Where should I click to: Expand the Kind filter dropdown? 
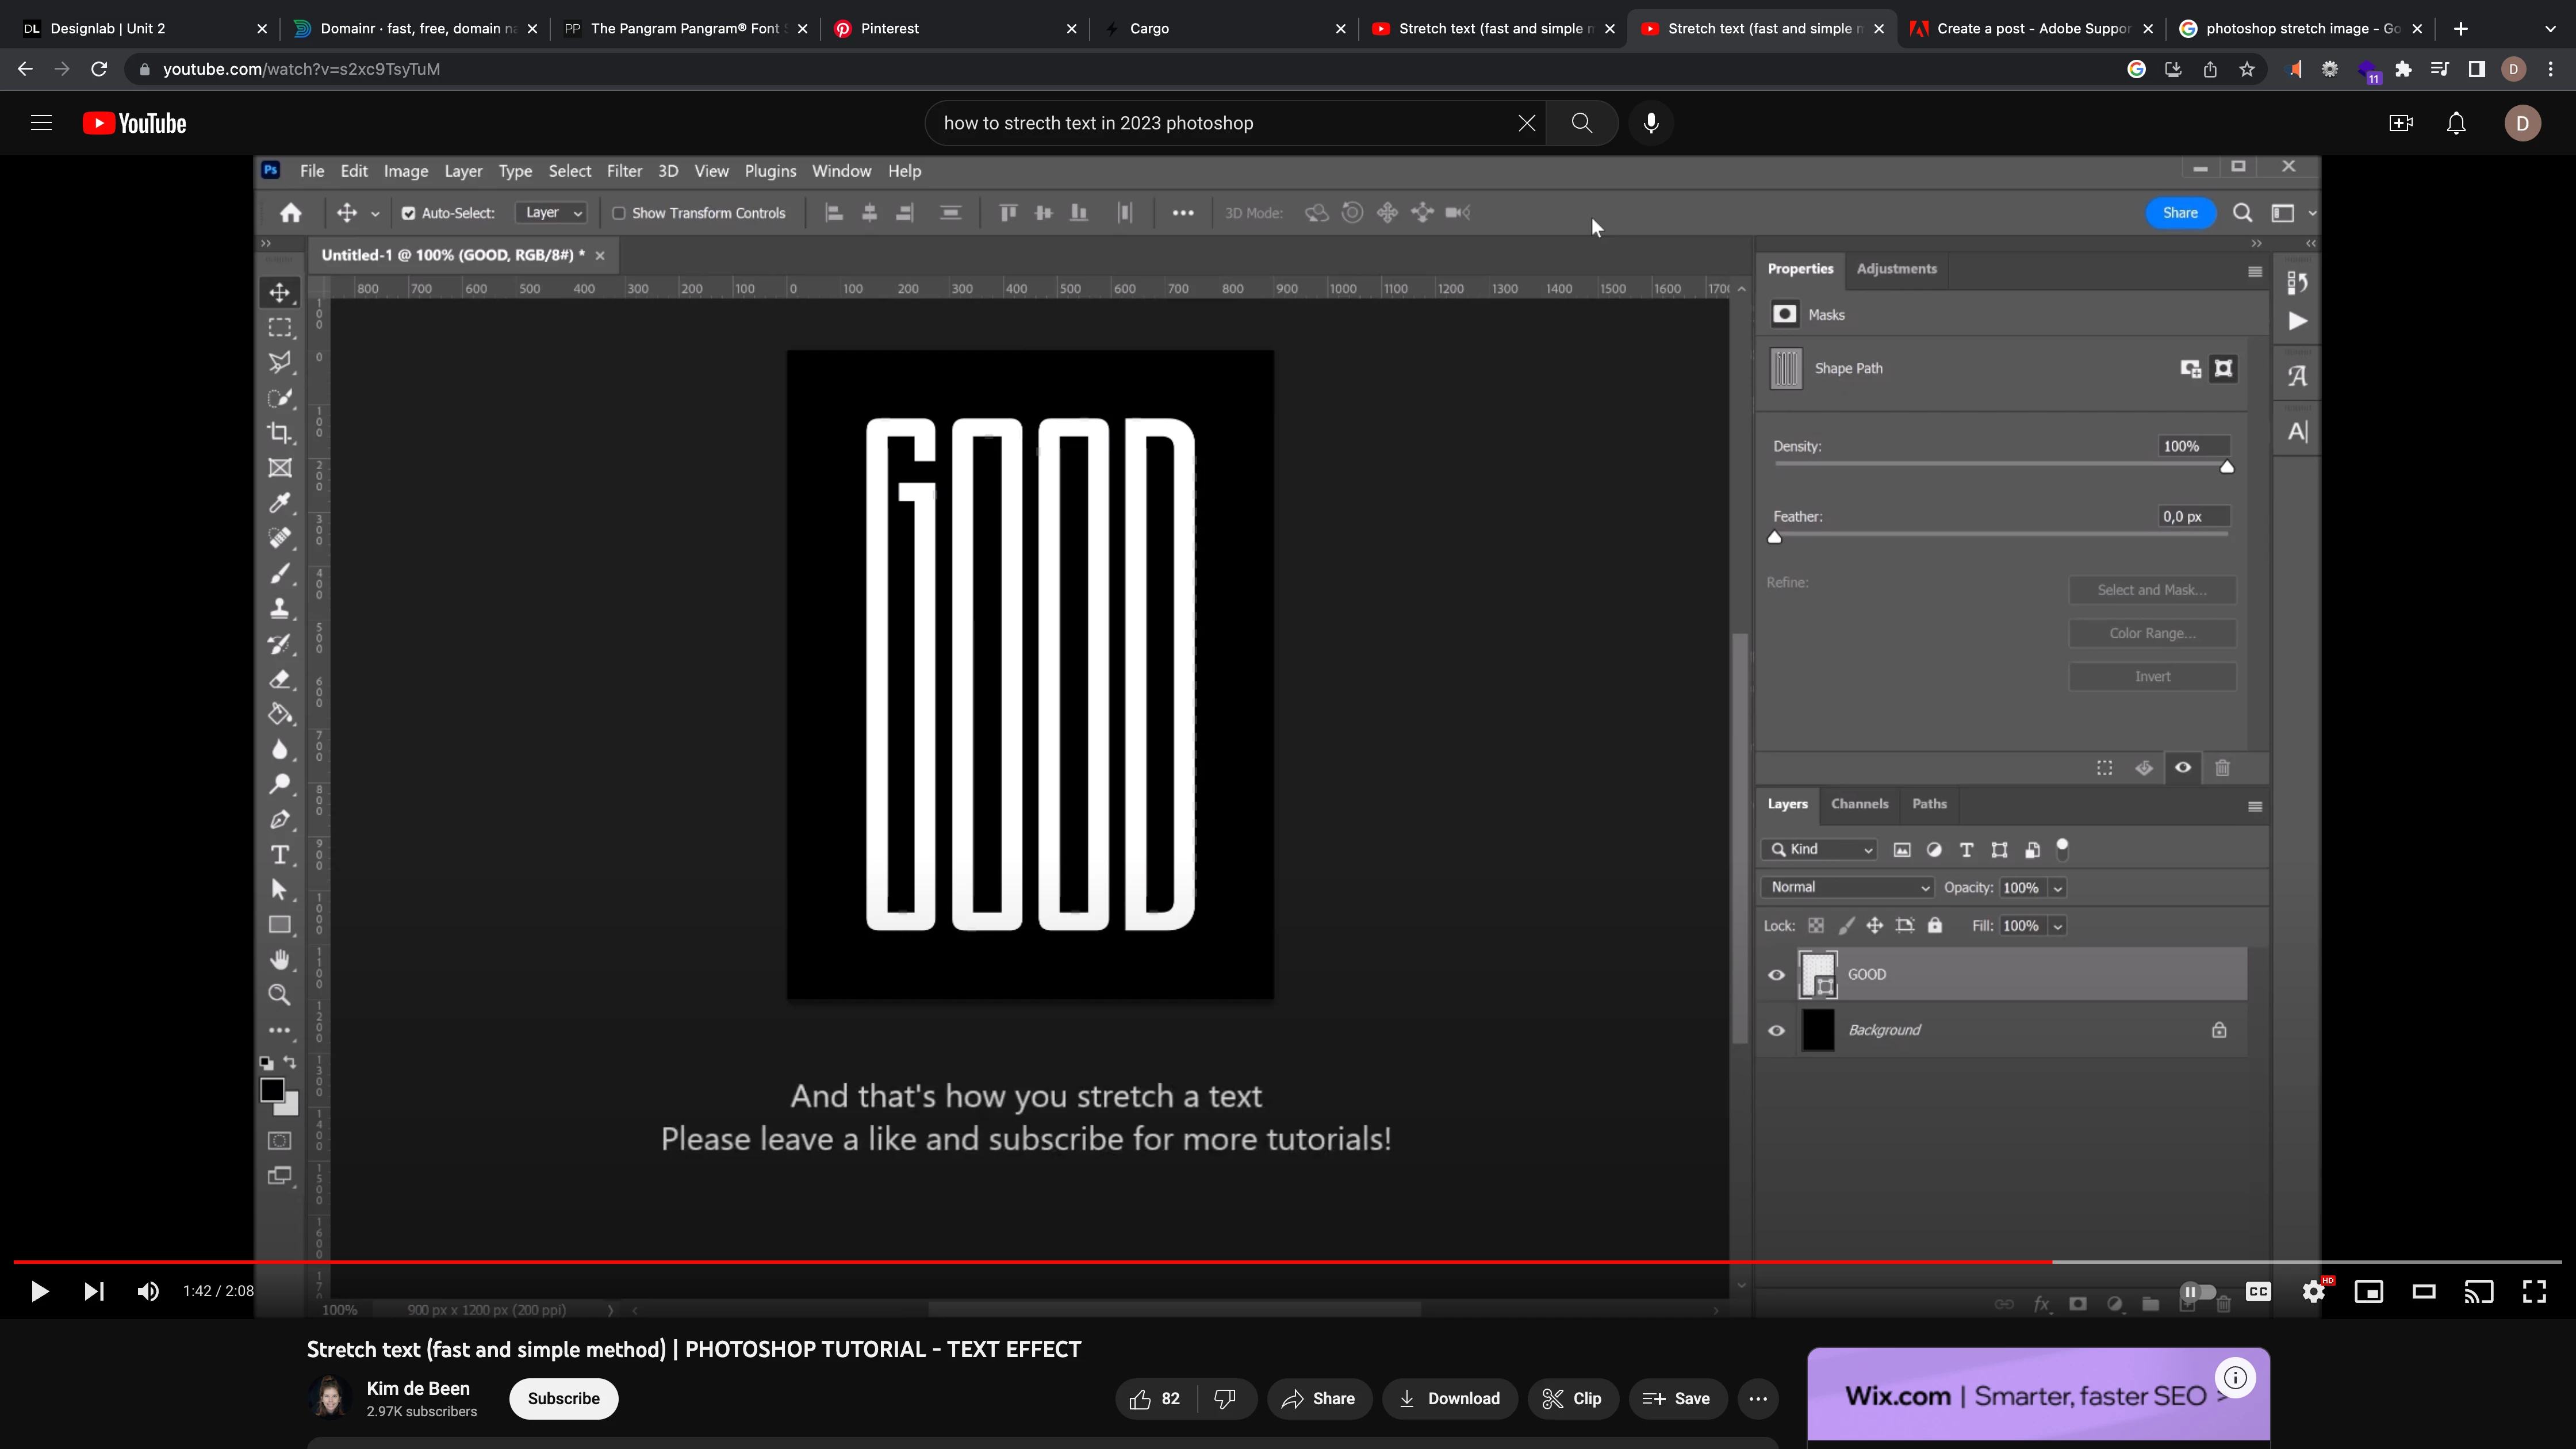1820,849
